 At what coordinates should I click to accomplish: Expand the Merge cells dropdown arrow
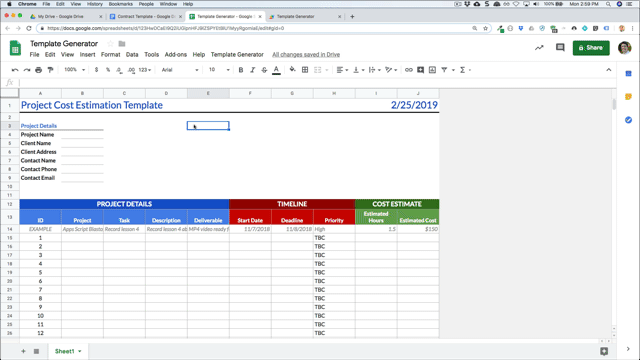point(327,70)
